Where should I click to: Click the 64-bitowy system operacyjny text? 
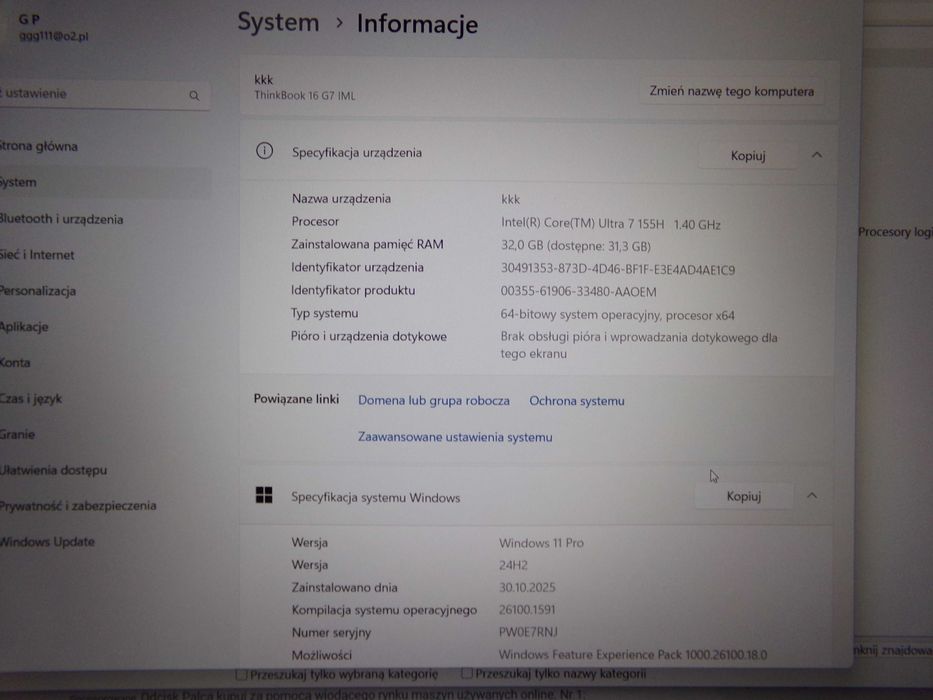617,315
